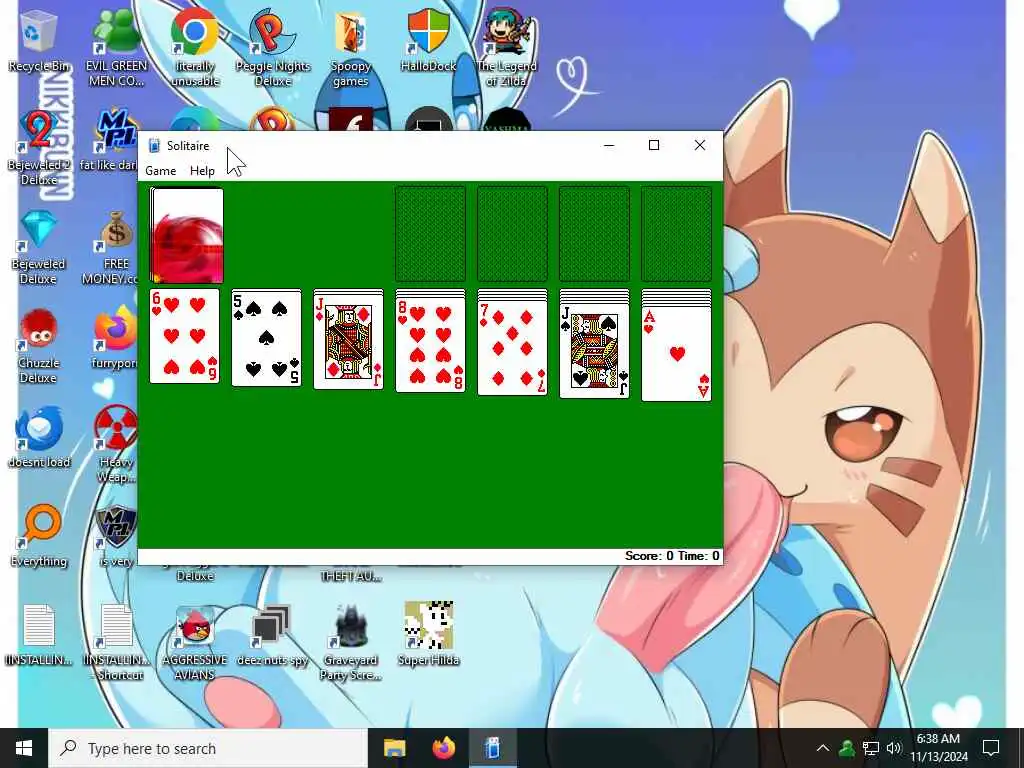
Task: Select the first IINSTALLIN text file icon
Action: [39, 636]
